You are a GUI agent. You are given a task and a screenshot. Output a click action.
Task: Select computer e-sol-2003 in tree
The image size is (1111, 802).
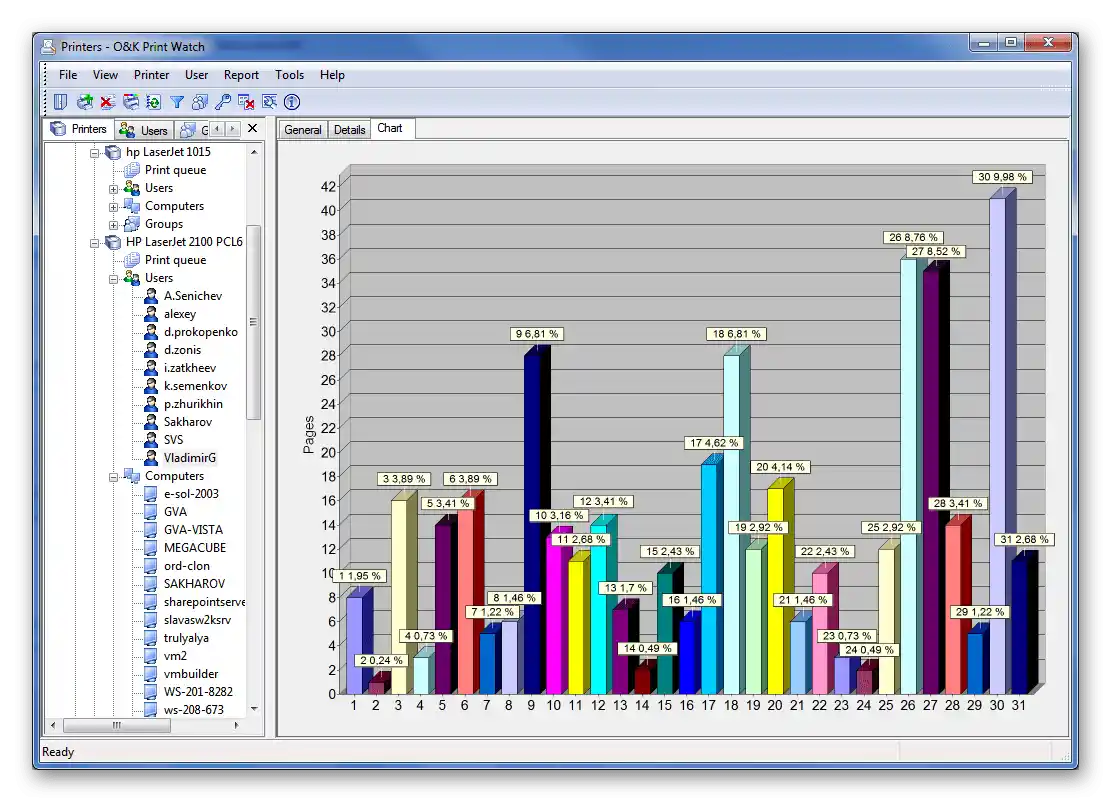coord(191,494)
